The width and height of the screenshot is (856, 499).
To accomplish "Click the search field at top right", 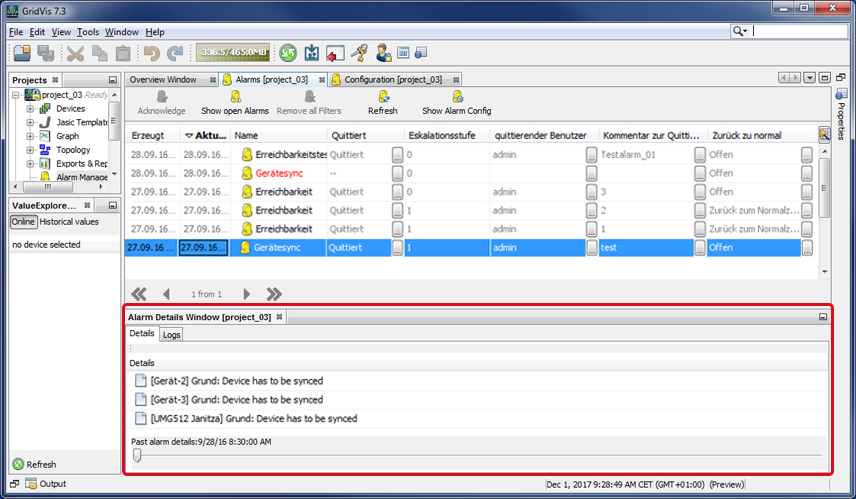I will [x=800, y=31].
